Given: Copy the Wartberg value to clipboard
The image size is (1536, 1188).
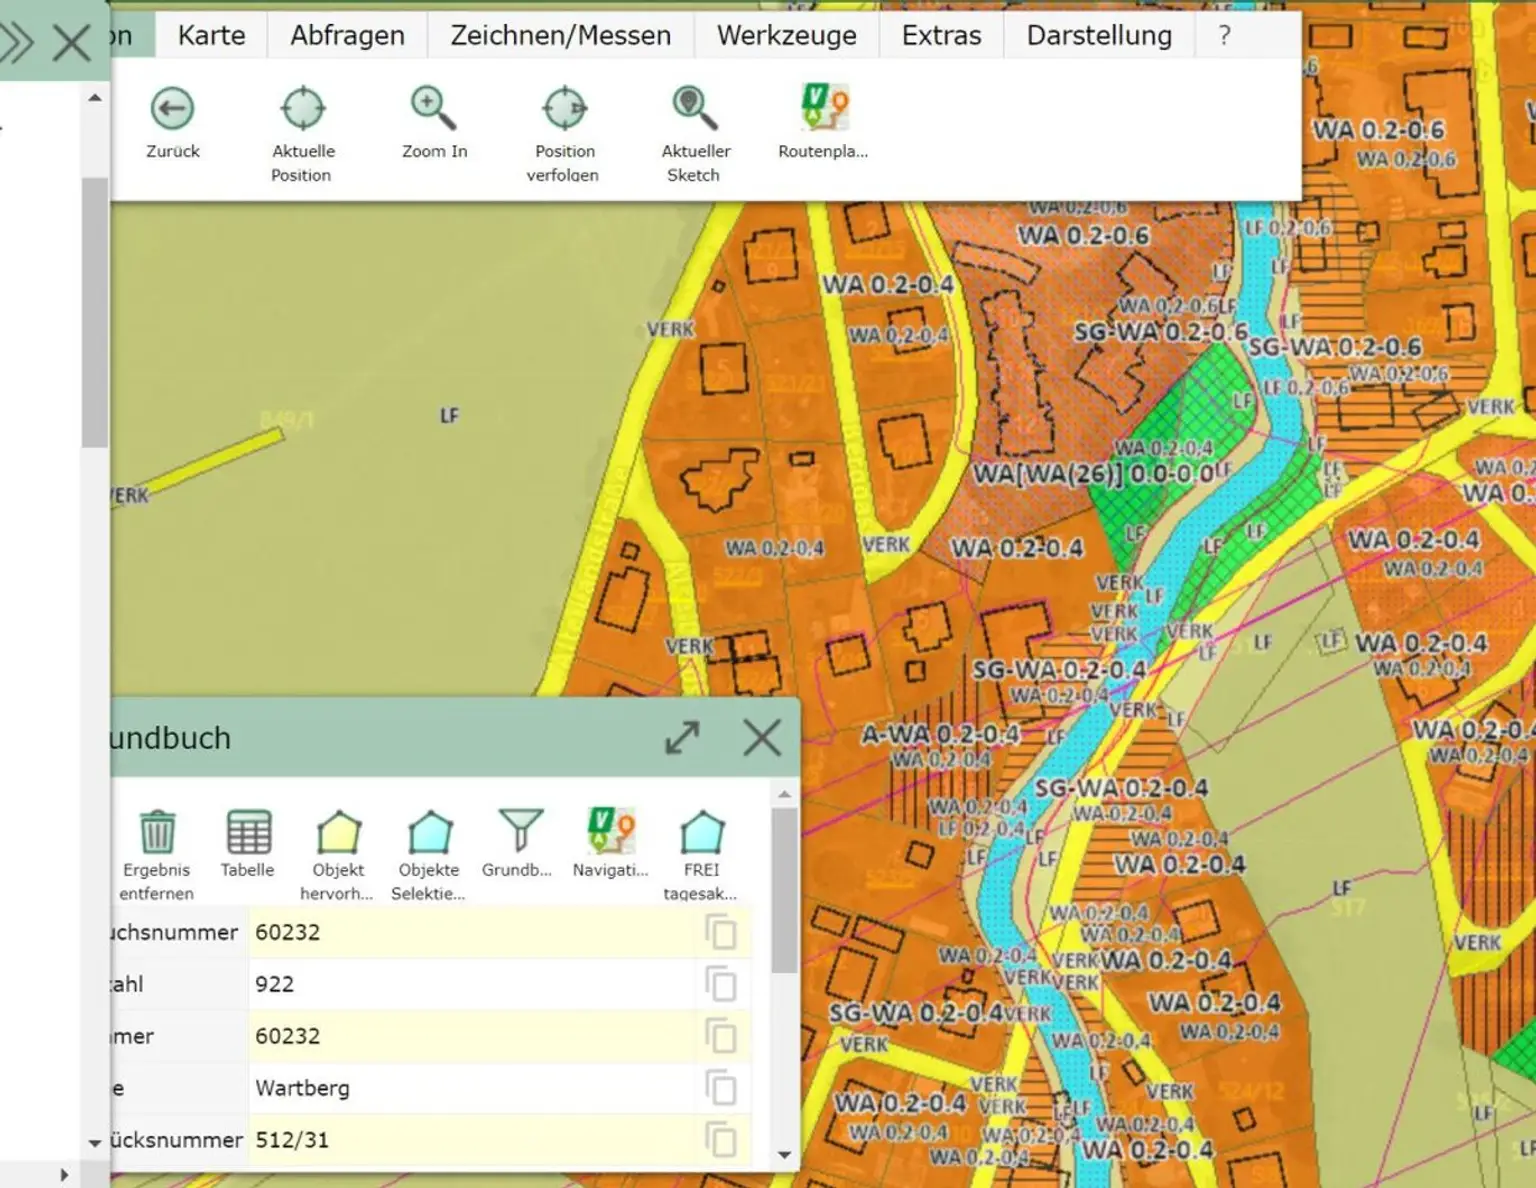Looking at the screenshot, I should [x=720, y=1088].
